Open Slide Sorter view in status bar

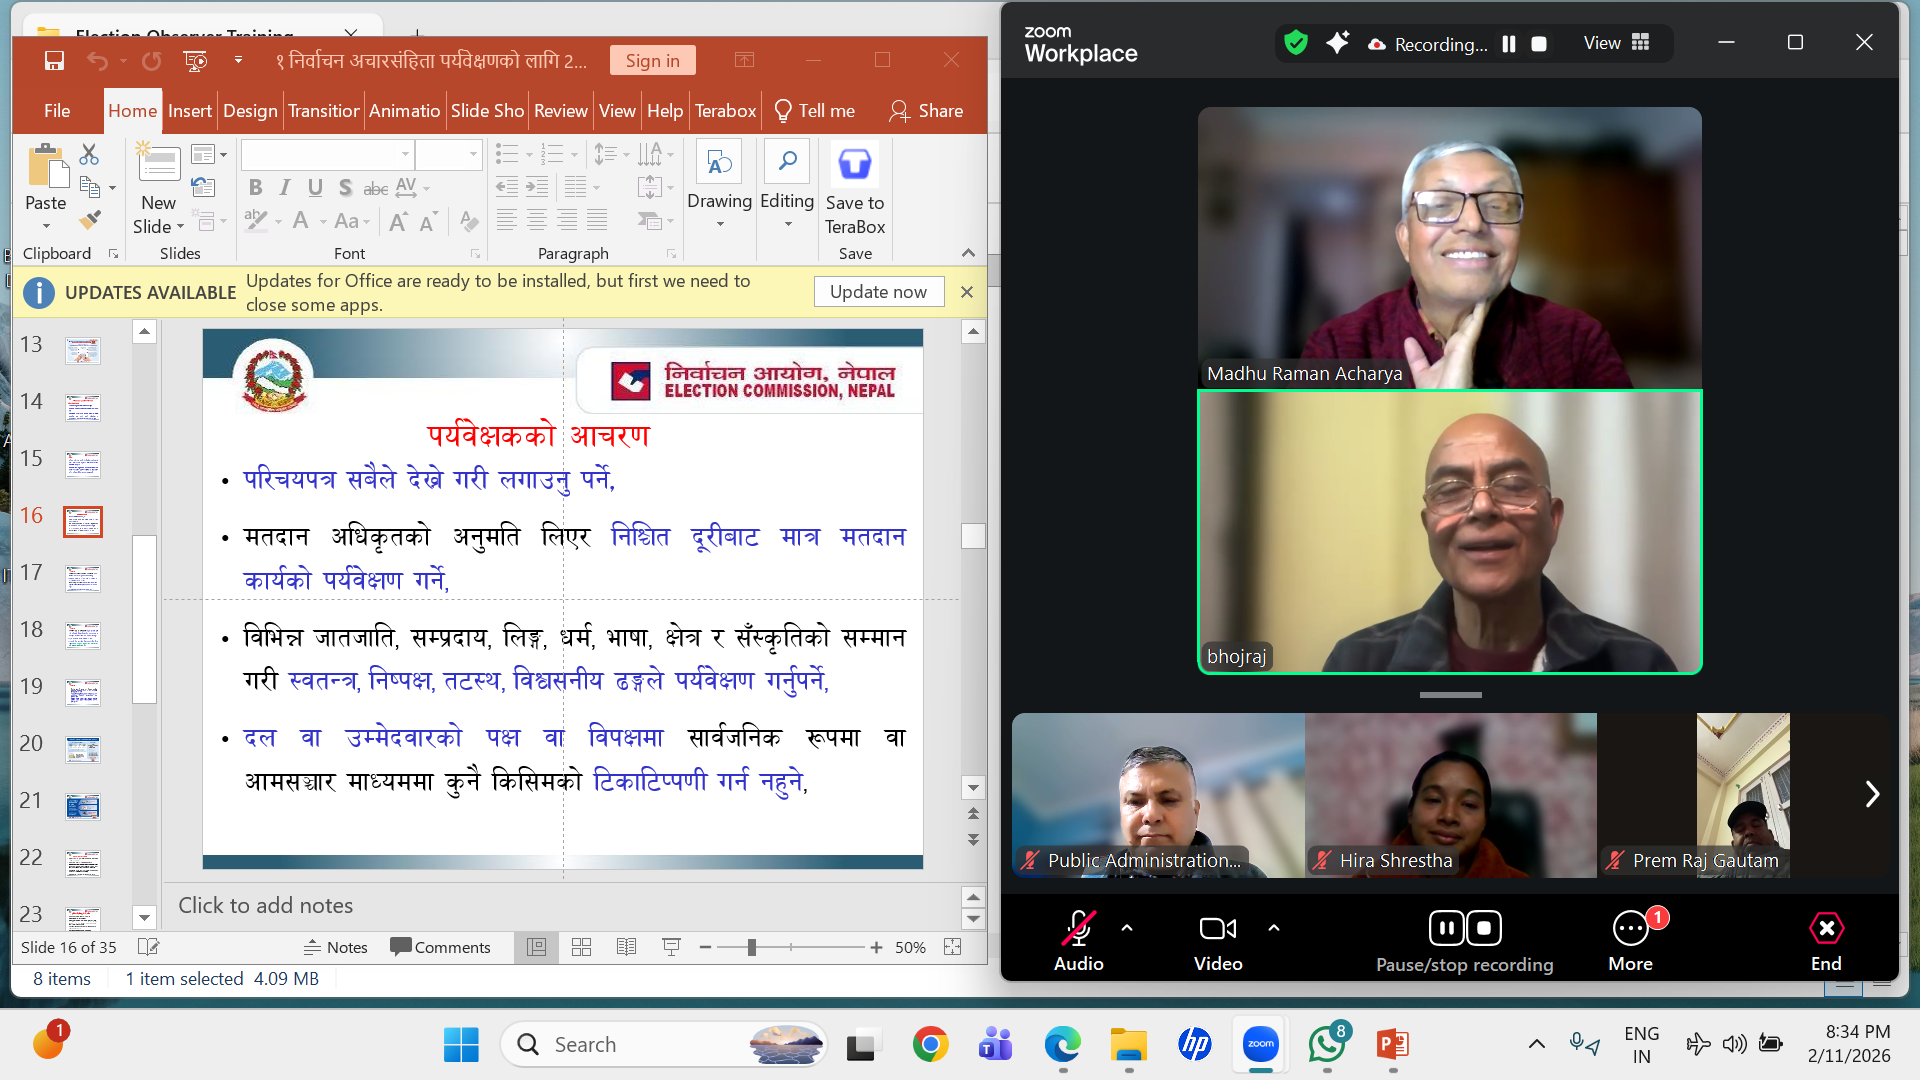(581, 947)
